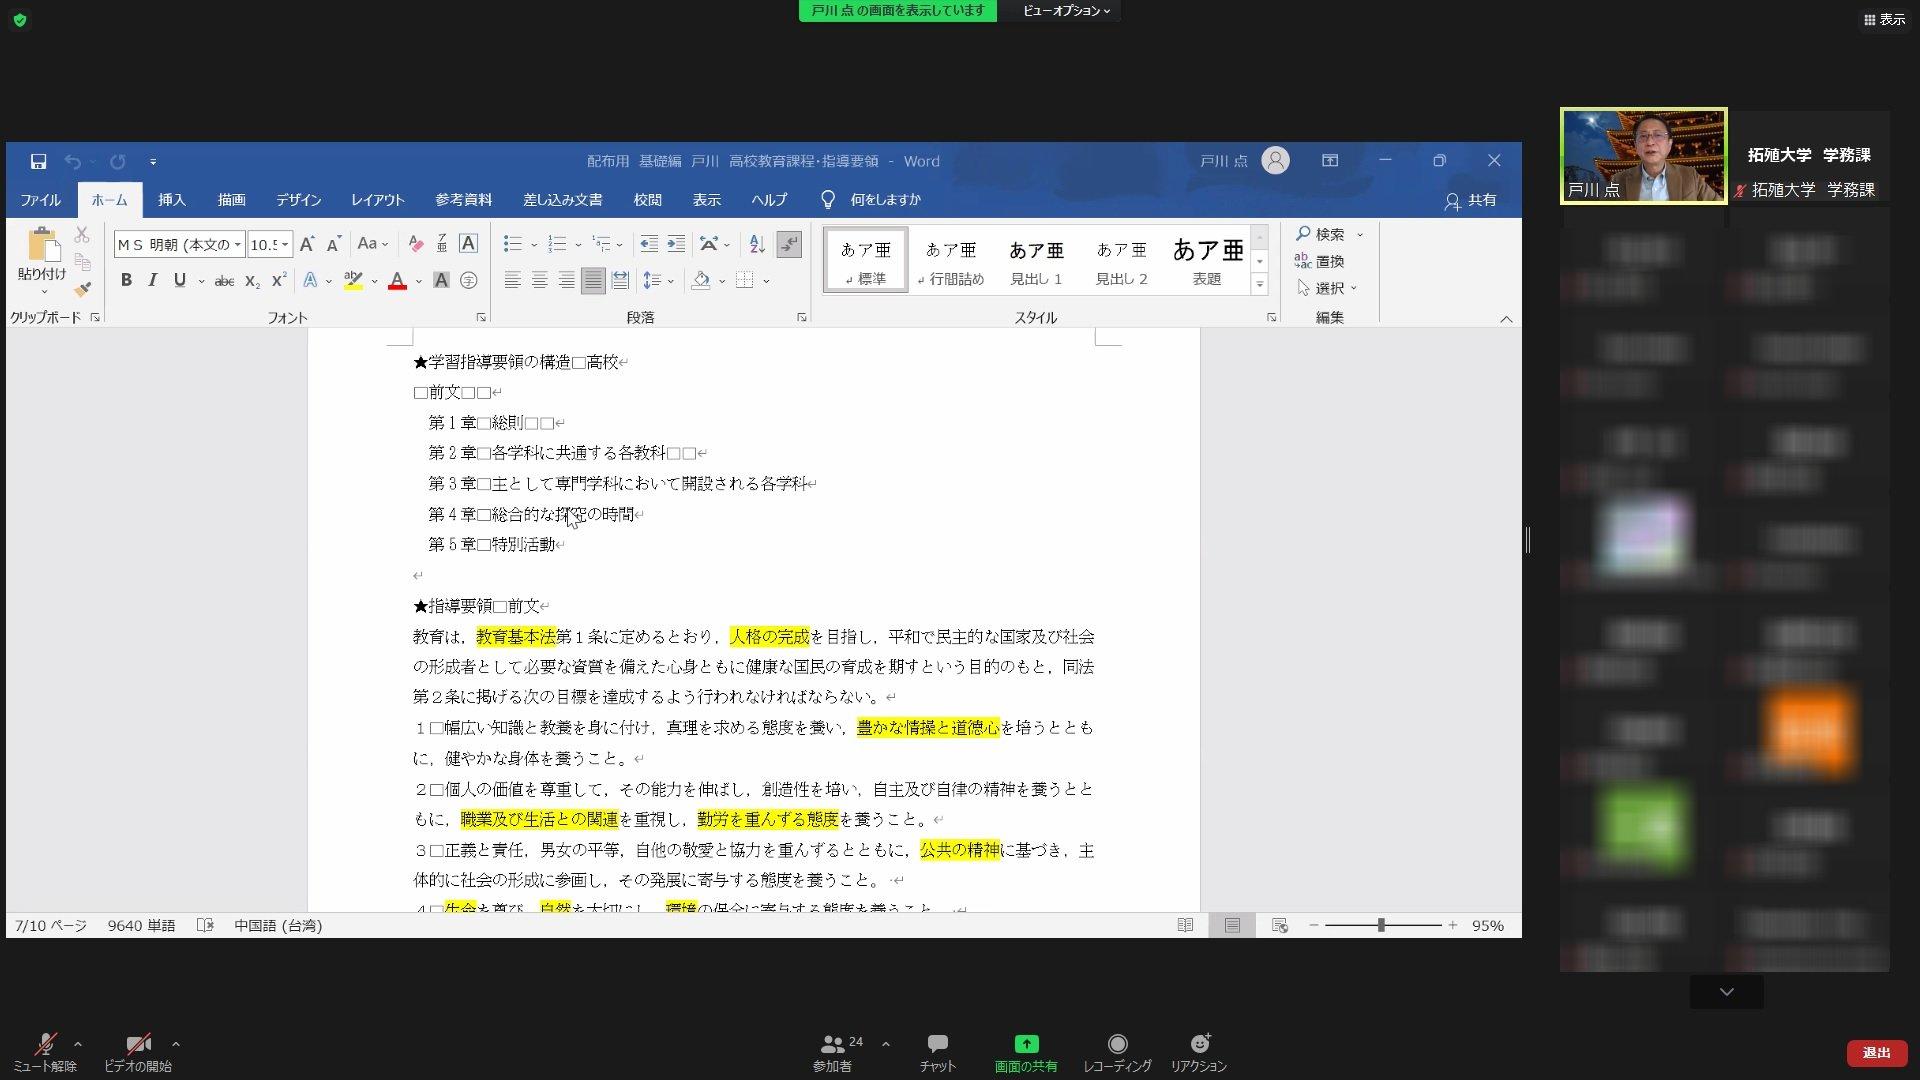Center align the paragraph
Viewport: 1920px width, 1080px height.
[x=539, y=281]
